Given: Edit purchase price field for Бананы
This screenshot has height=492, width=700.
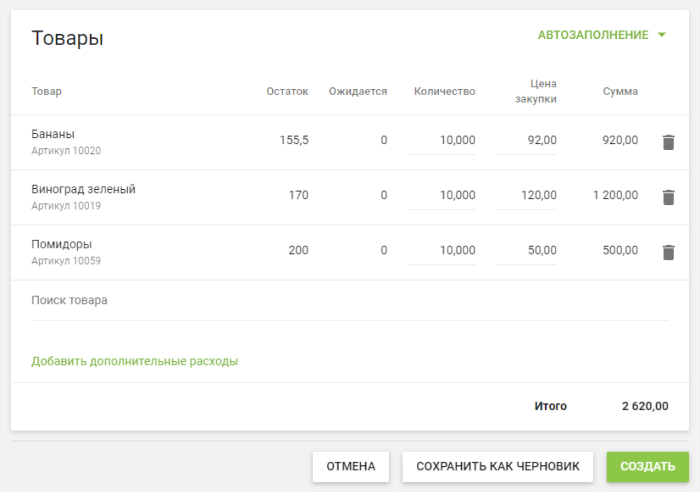Looking at the screenshot, I should coord(526,141).
